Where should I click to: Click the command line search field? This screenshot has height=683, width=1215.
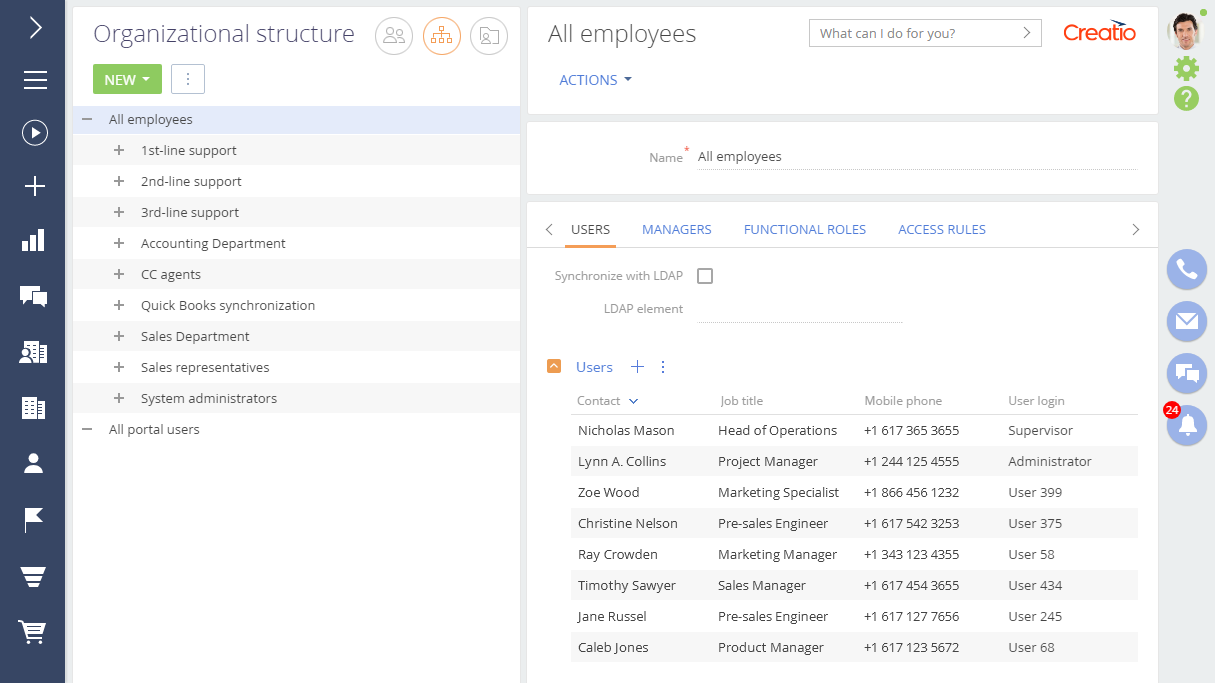915,33
